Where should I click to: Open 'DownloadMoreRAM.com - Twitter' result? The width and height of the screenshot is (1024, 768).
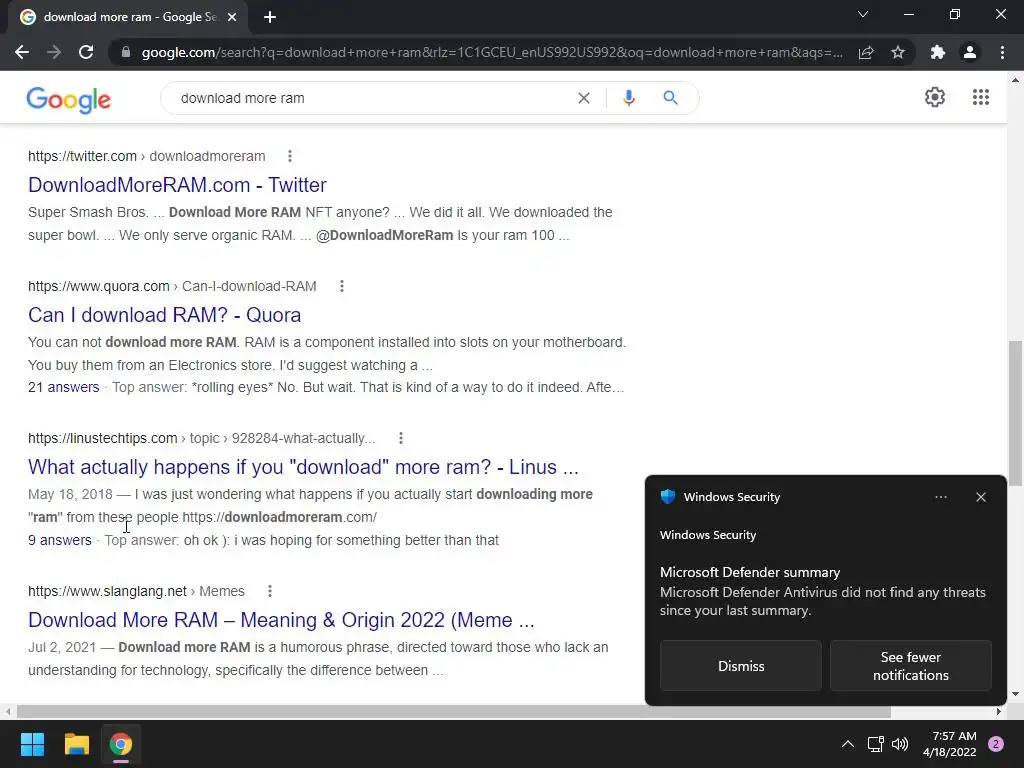click(x=177, y=185)
